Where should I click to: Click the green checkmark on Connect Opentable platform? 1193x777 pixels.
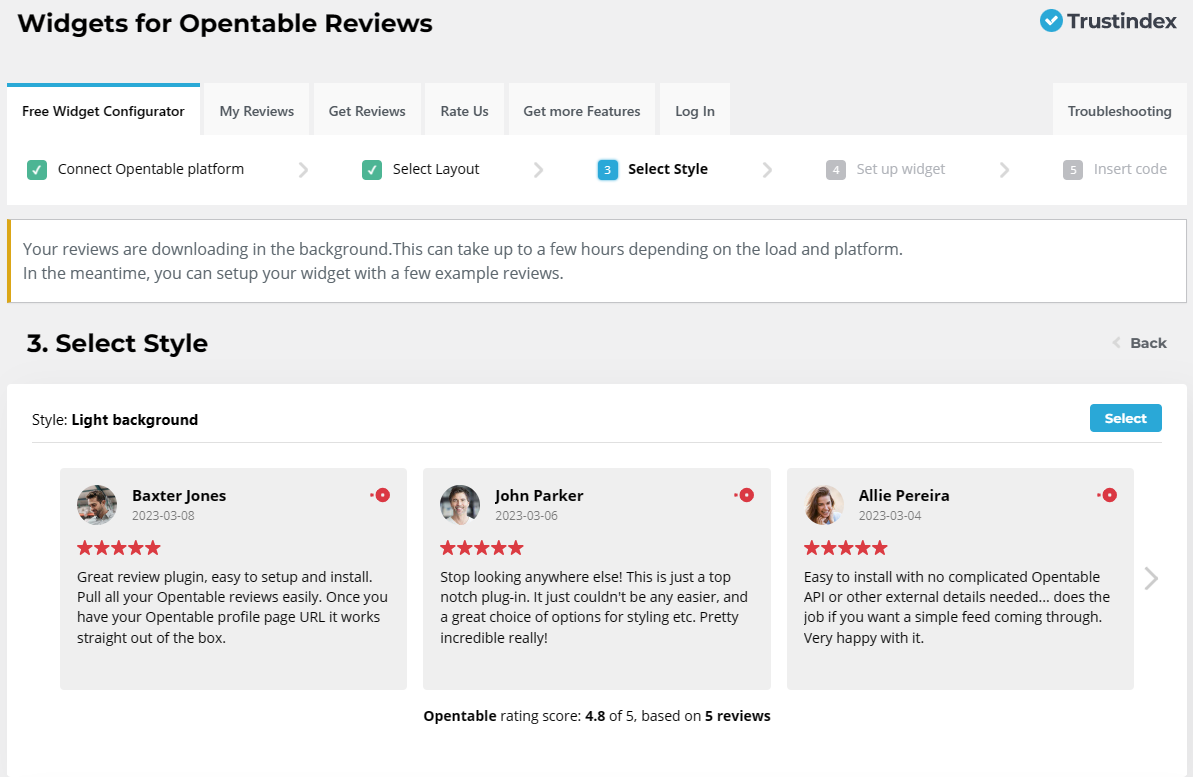(x=37, y=170)
